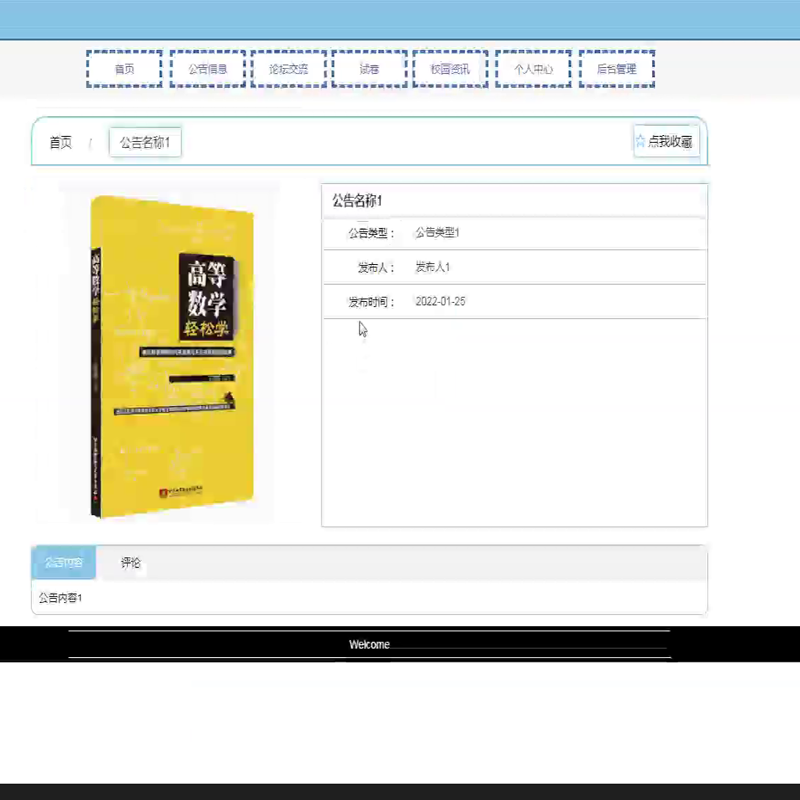Click the 公告名称1 title in details panel
Screen dimensions: 800x800
(x=357, y=201)
